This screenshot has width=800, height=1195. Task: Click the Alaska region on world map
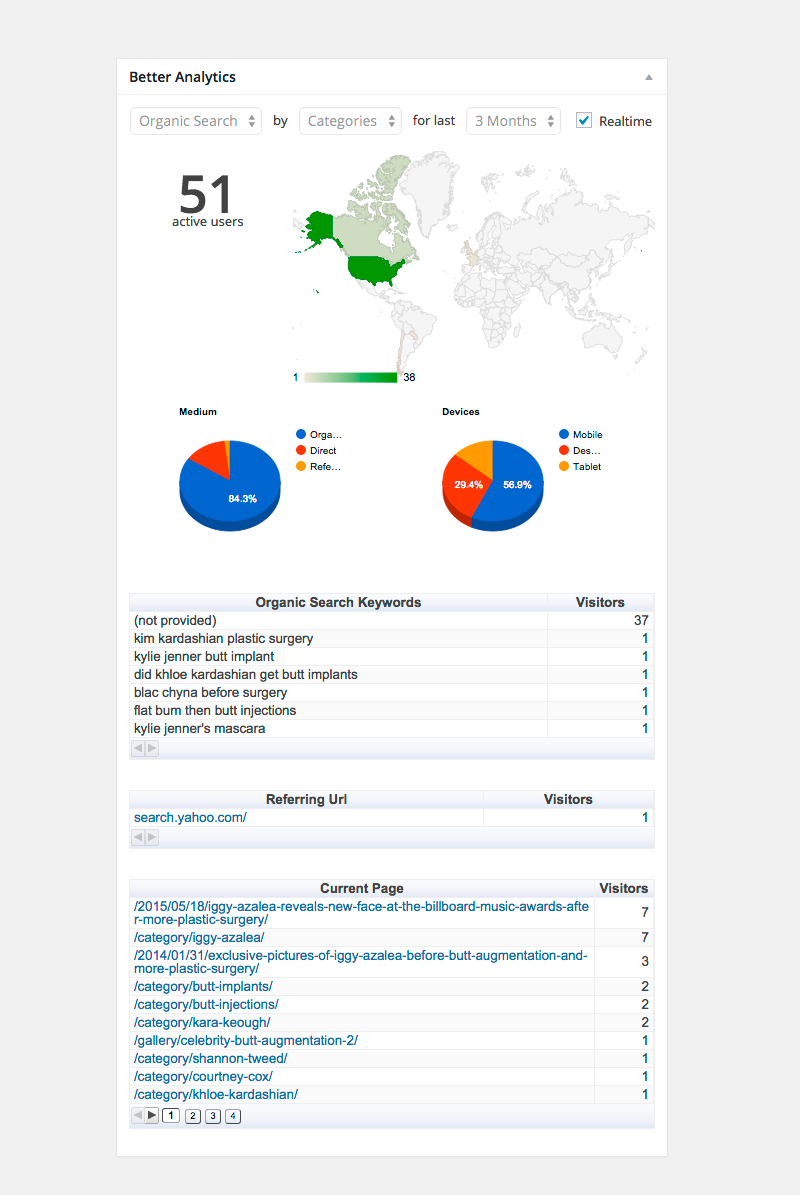[320, 227]
